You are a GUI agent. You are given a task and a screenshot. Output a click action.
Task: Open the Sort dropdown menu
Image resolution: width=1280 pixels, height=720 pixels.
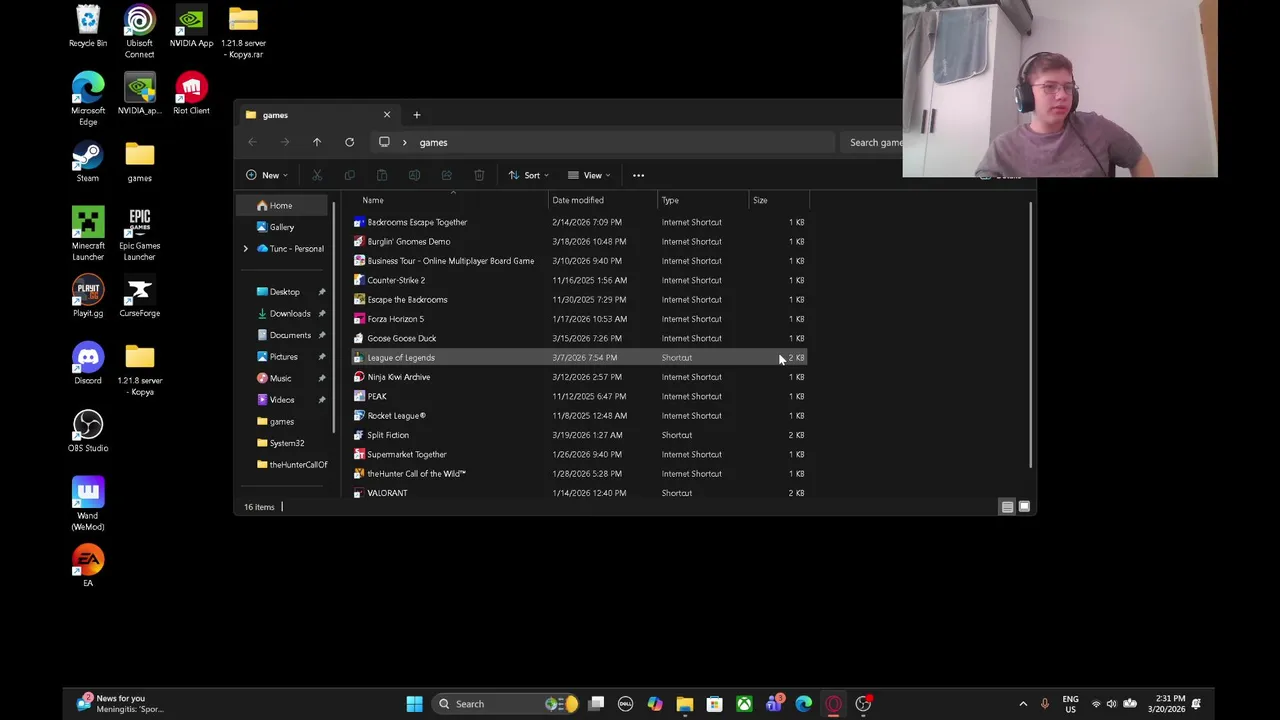coord(529,175)
